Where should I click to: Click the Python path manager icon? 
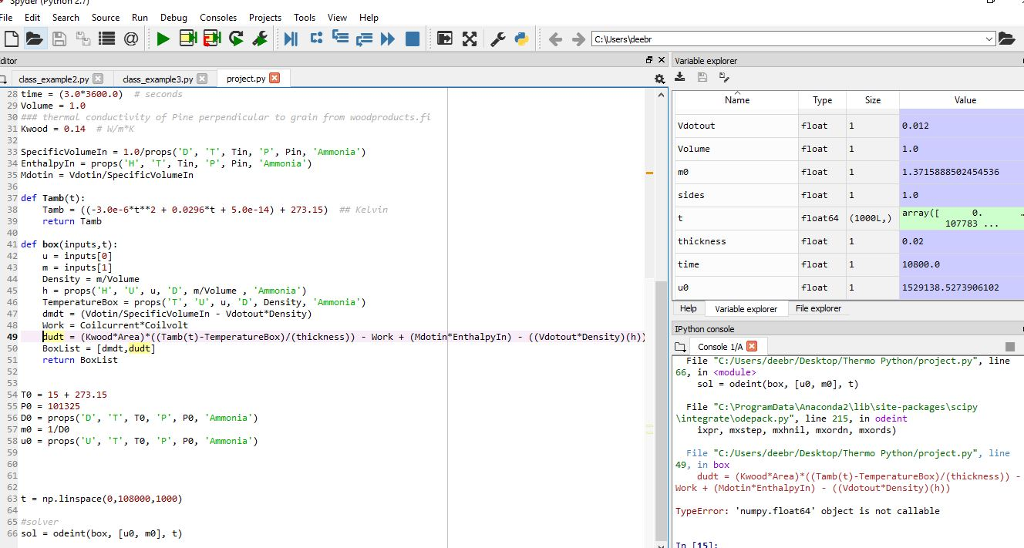(521, 39)
